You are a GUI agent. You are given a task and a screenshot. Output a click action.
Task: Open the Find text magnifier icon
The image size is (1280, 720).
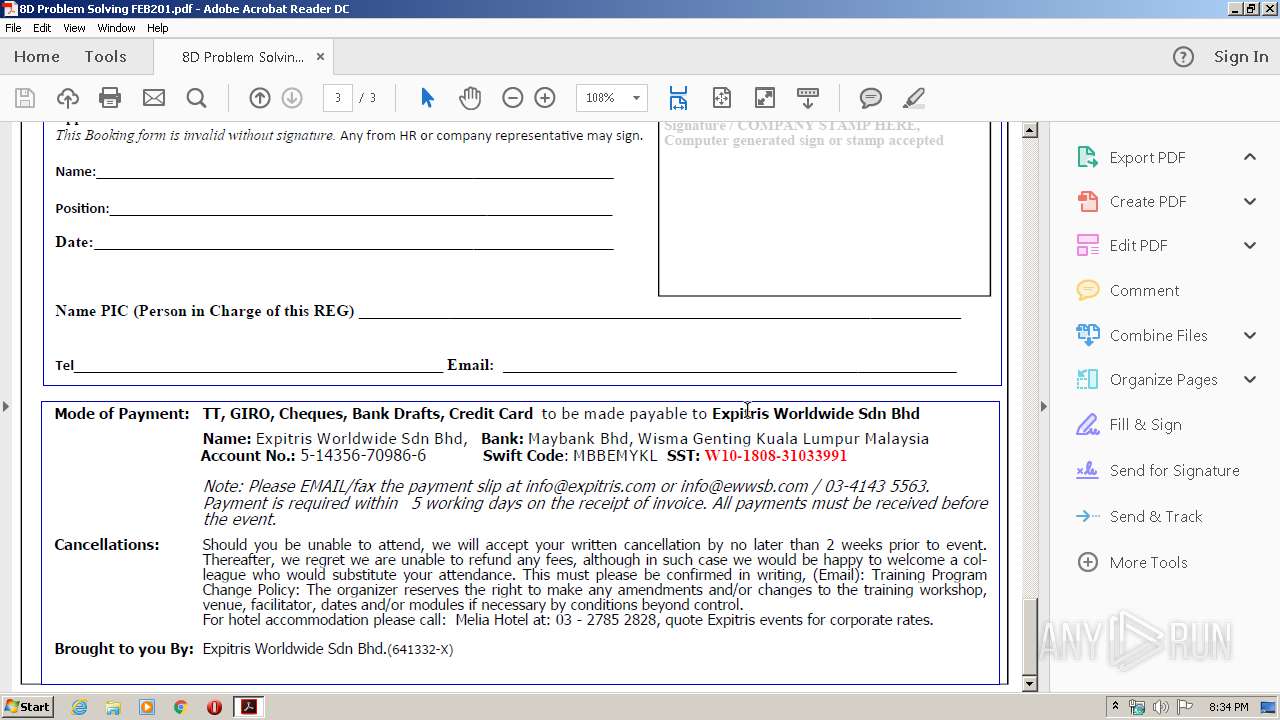click(x=197, y=97)
